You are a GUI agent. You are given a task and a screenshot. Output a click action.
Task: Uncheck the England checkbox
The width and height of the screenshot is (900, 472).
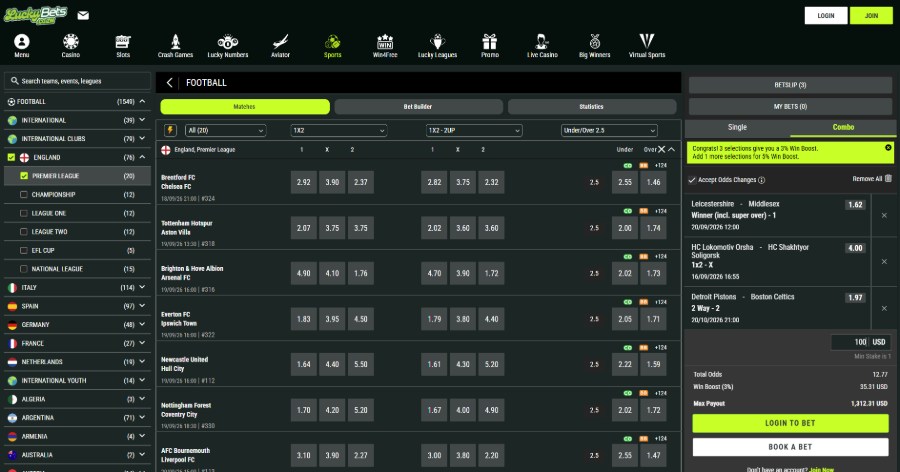pos(11,157)
